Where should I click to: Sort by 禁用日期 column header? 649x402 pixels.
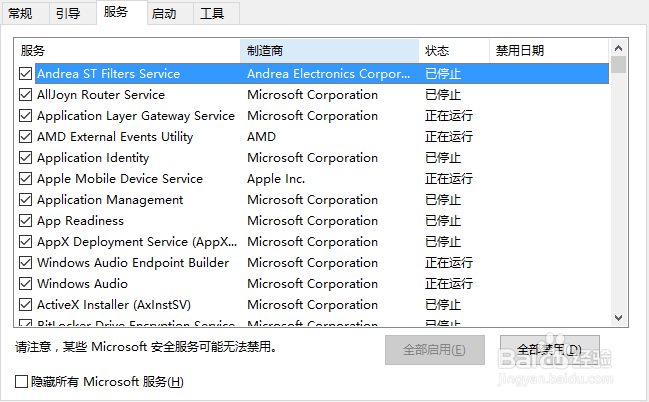coord(549,51)
